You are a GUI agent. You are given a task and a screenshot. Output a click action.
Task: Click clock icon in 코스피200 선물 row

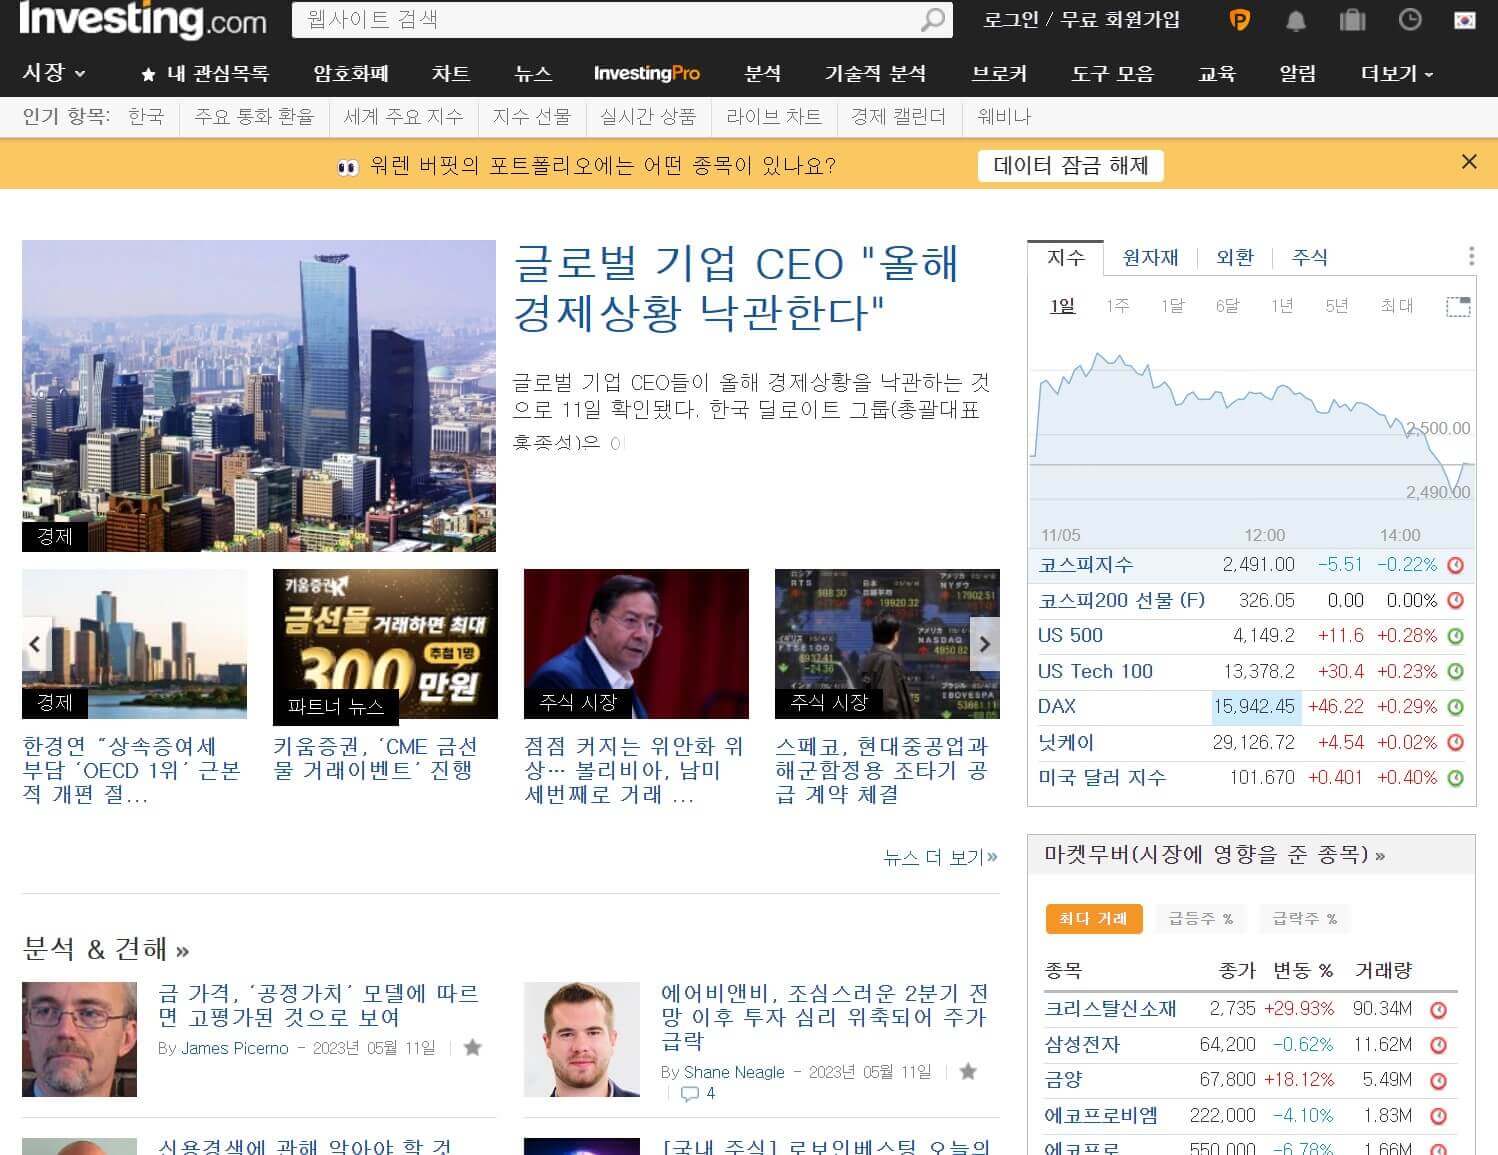click(x=1456, y=601)
